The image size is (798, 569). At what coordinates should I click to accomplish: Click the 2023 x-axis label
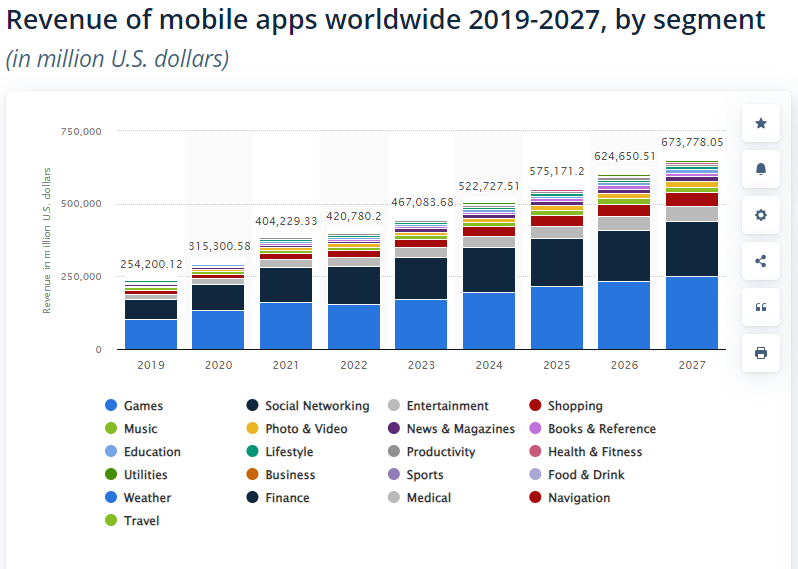pyautogui.click(x=421, y=365)
